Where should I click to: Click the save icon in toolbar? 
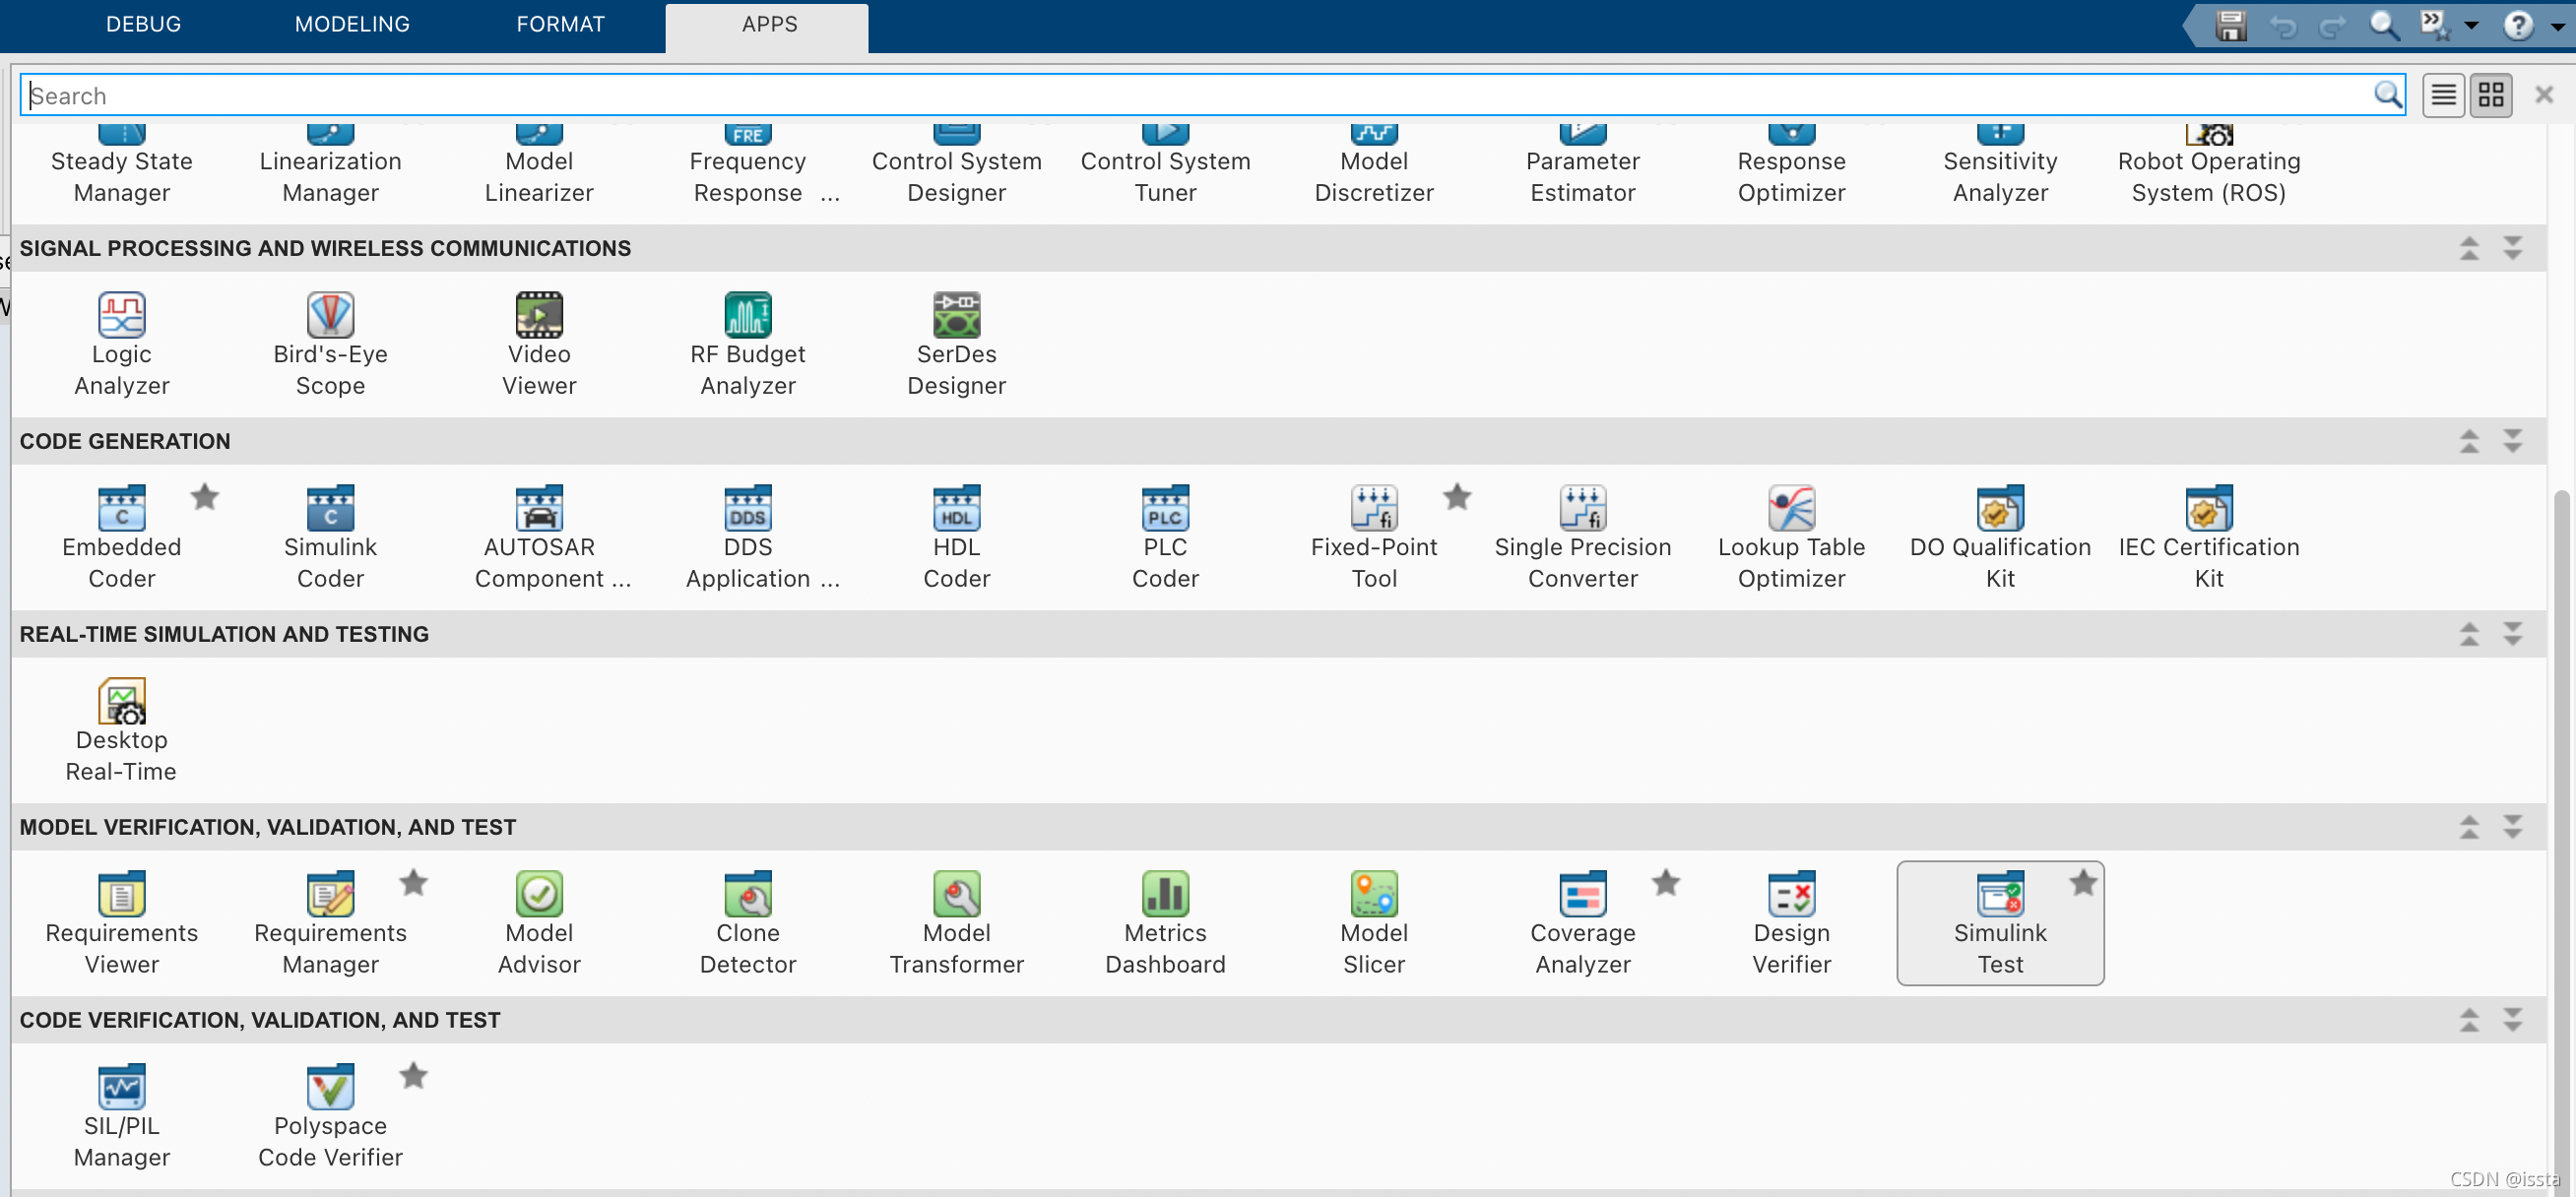[x=2230, y=25]
